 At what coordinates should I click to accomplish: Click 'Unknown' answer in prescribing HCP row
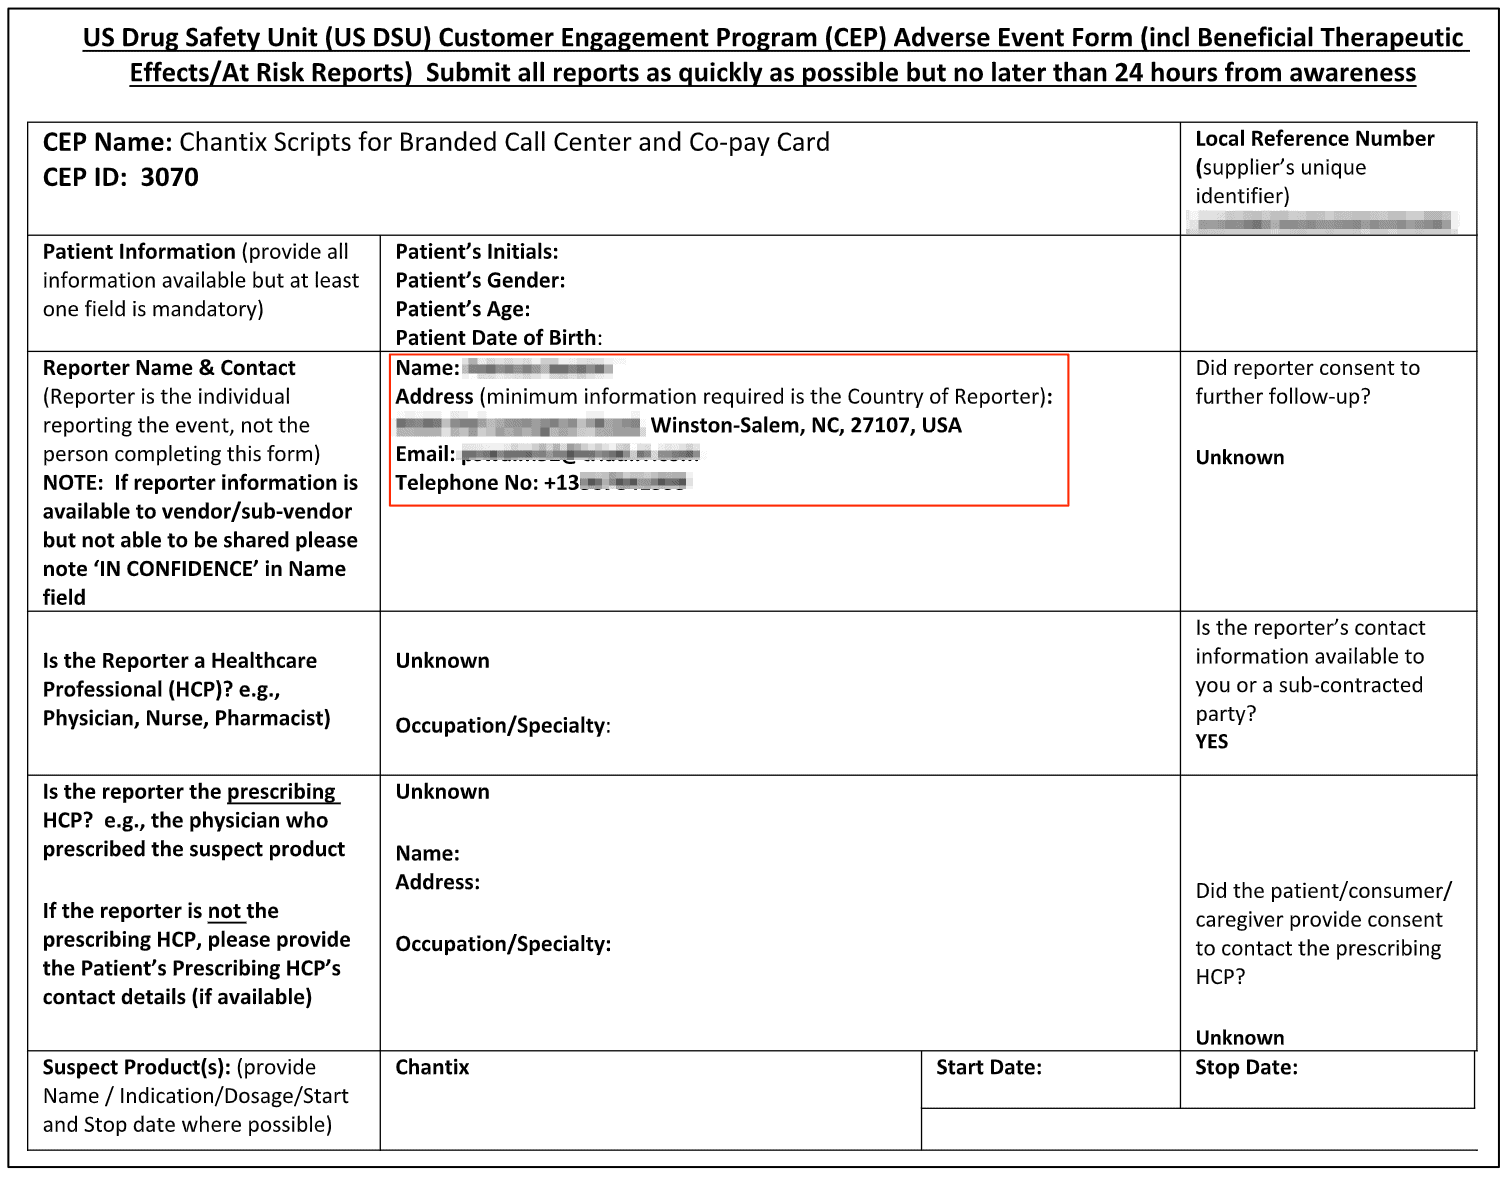coord(442,791)
